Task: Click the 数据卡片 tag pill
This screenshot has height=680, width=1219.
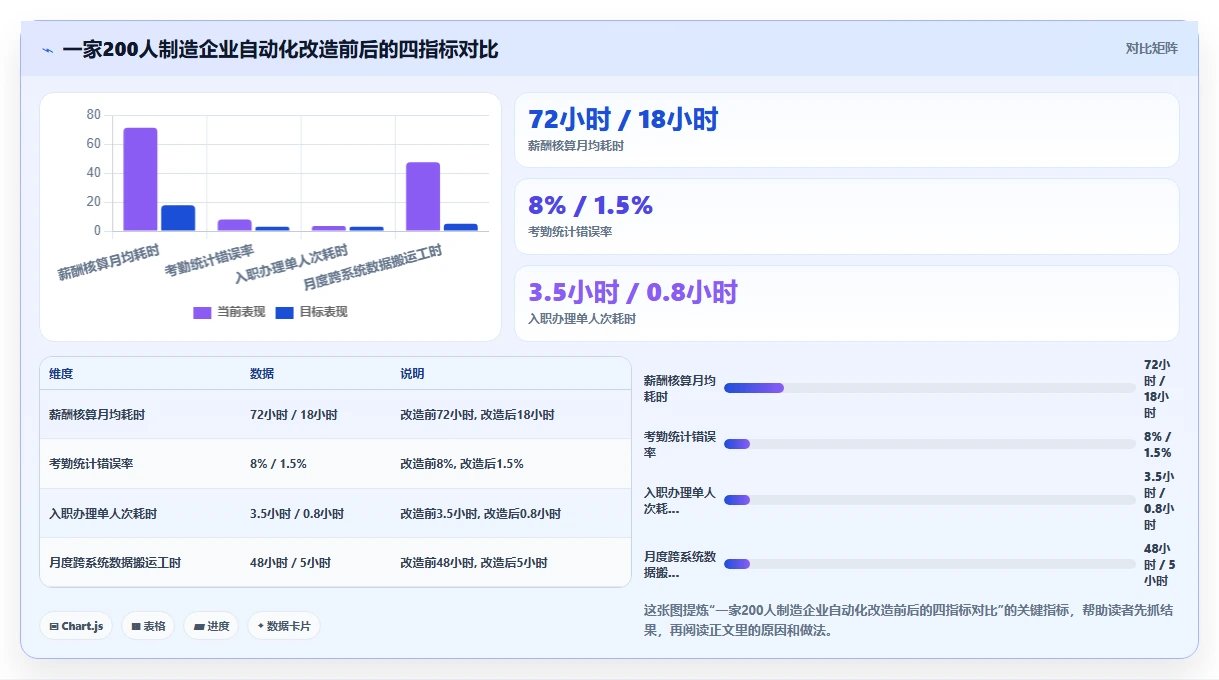Action: [x=284, y=626]
